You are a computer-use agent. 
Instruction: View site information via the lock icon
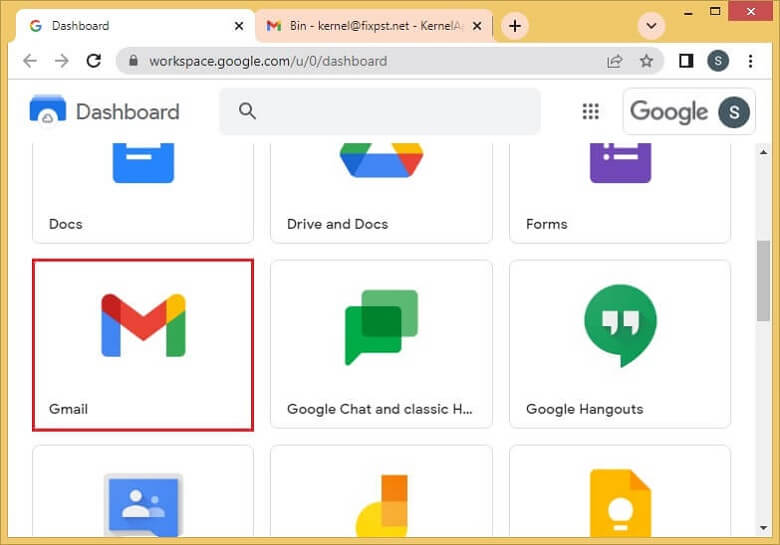[133, 61]
